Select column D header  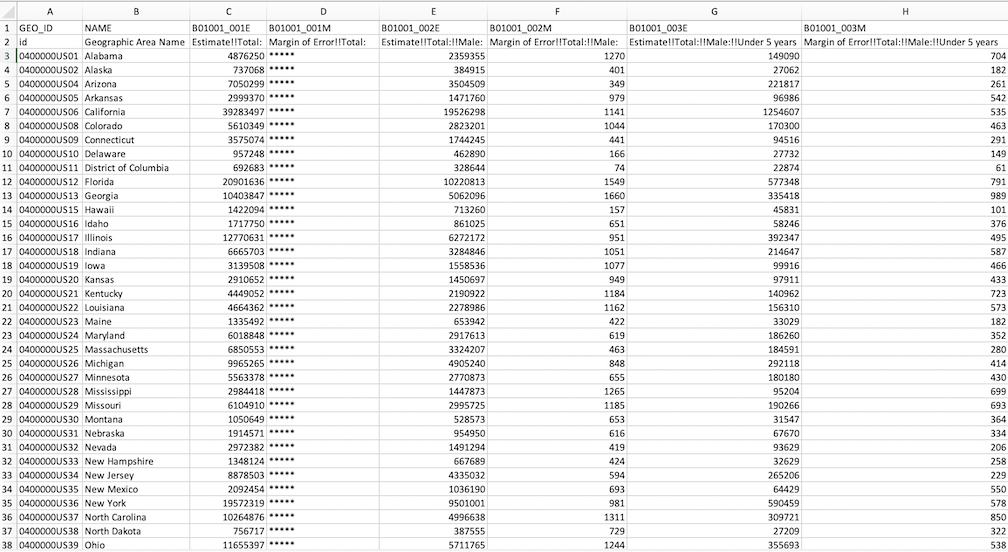(323, 10)
